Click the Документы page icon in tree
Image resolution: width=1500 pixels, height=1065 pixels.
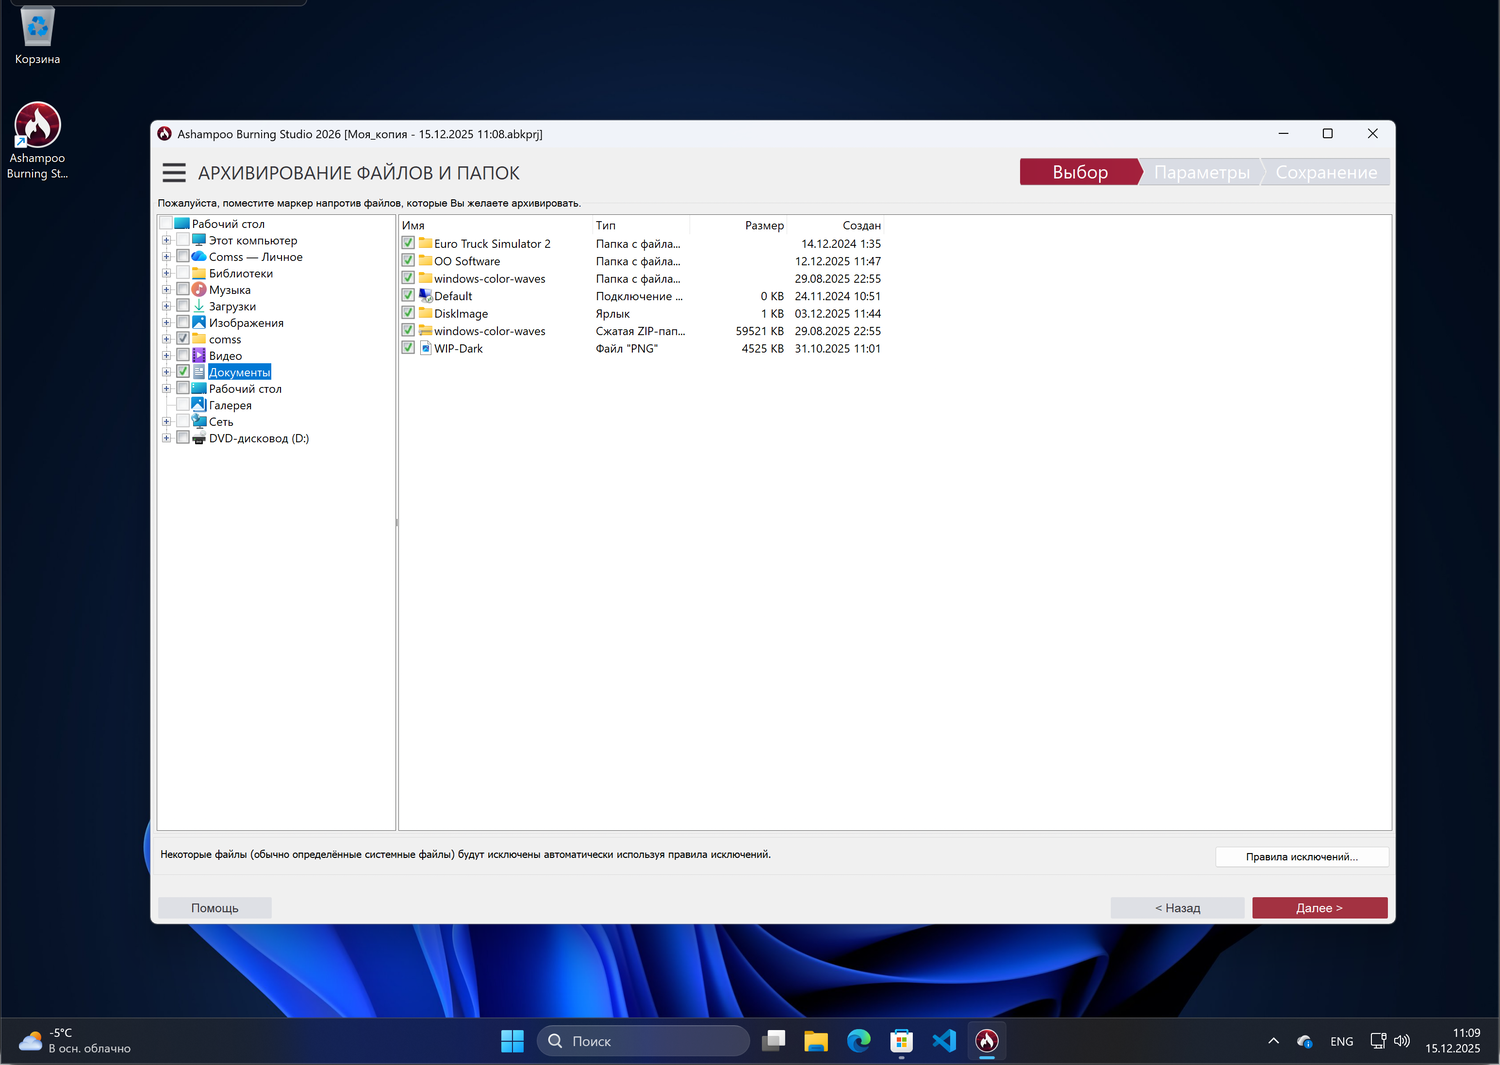tap(199, 372)
